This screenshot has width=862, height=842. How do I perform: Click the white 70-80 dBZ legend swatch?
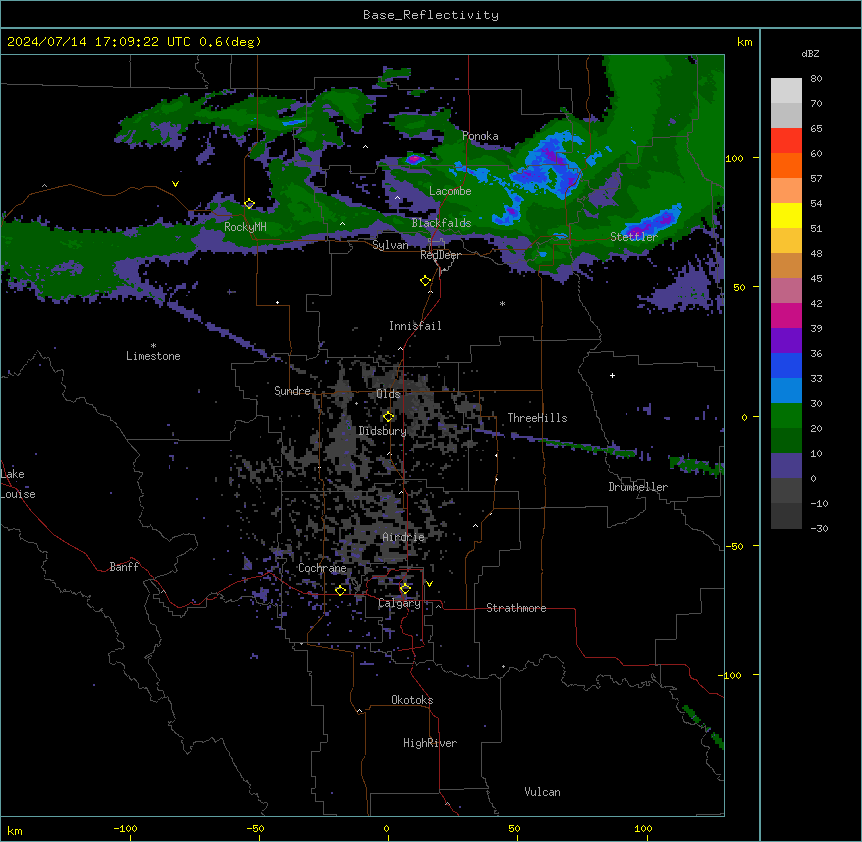(786, 91)
